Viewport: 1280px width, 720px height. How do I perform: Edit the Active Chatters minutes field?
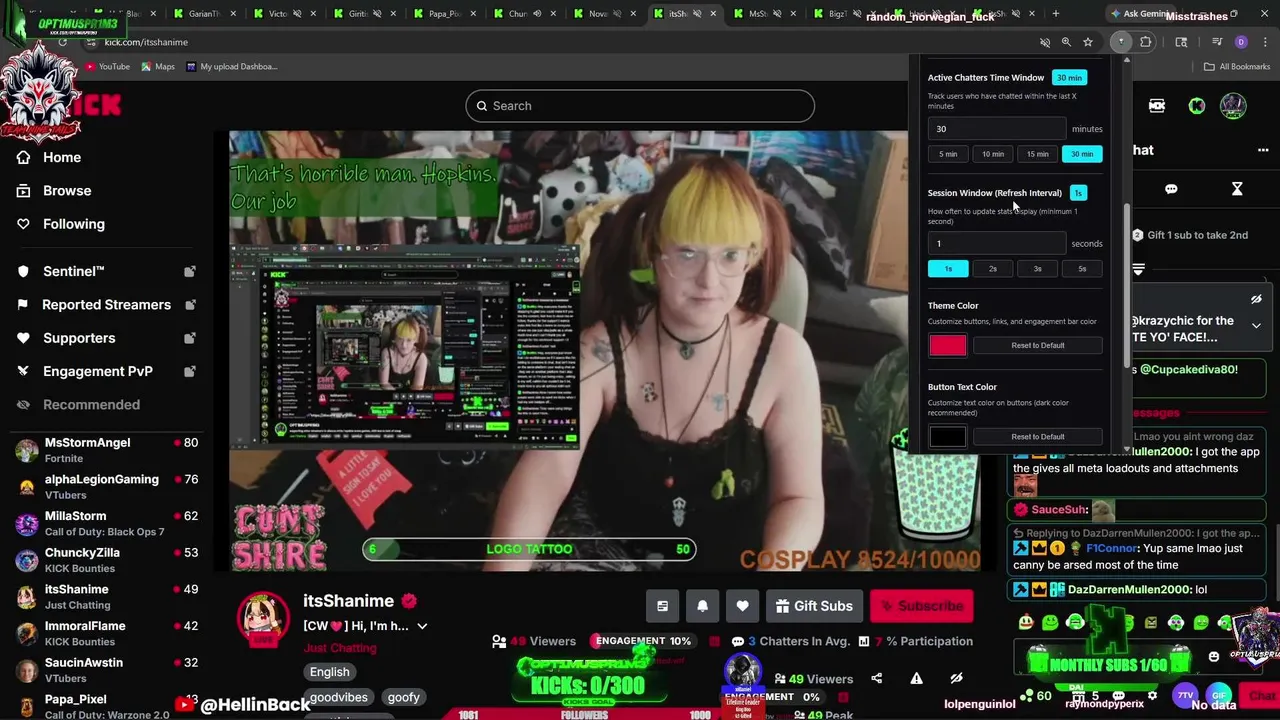click(997, 129)
